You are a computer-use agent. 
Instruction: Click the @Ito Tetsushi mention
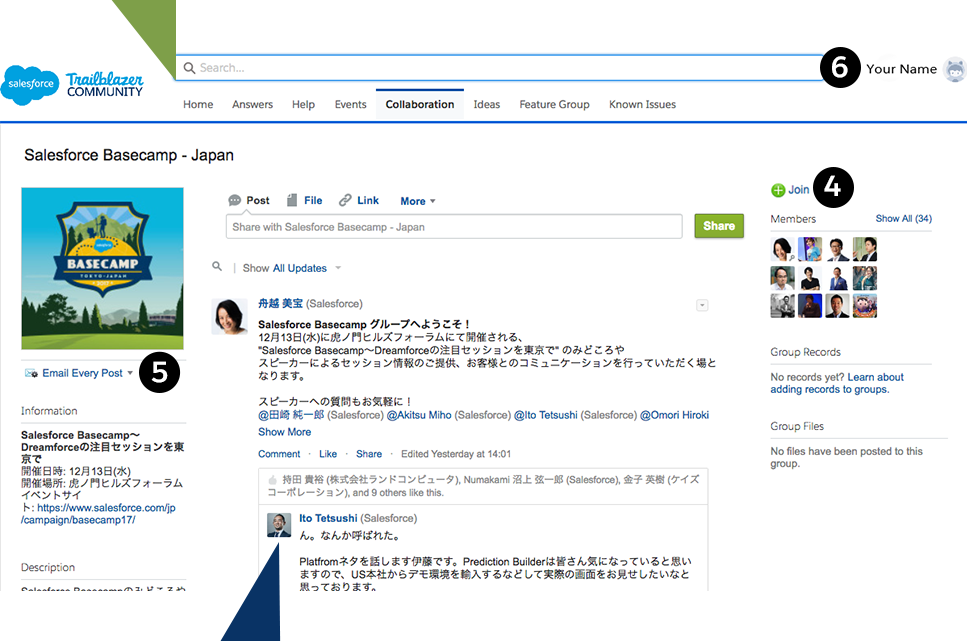pyautogui.click(x=546, y=415)
